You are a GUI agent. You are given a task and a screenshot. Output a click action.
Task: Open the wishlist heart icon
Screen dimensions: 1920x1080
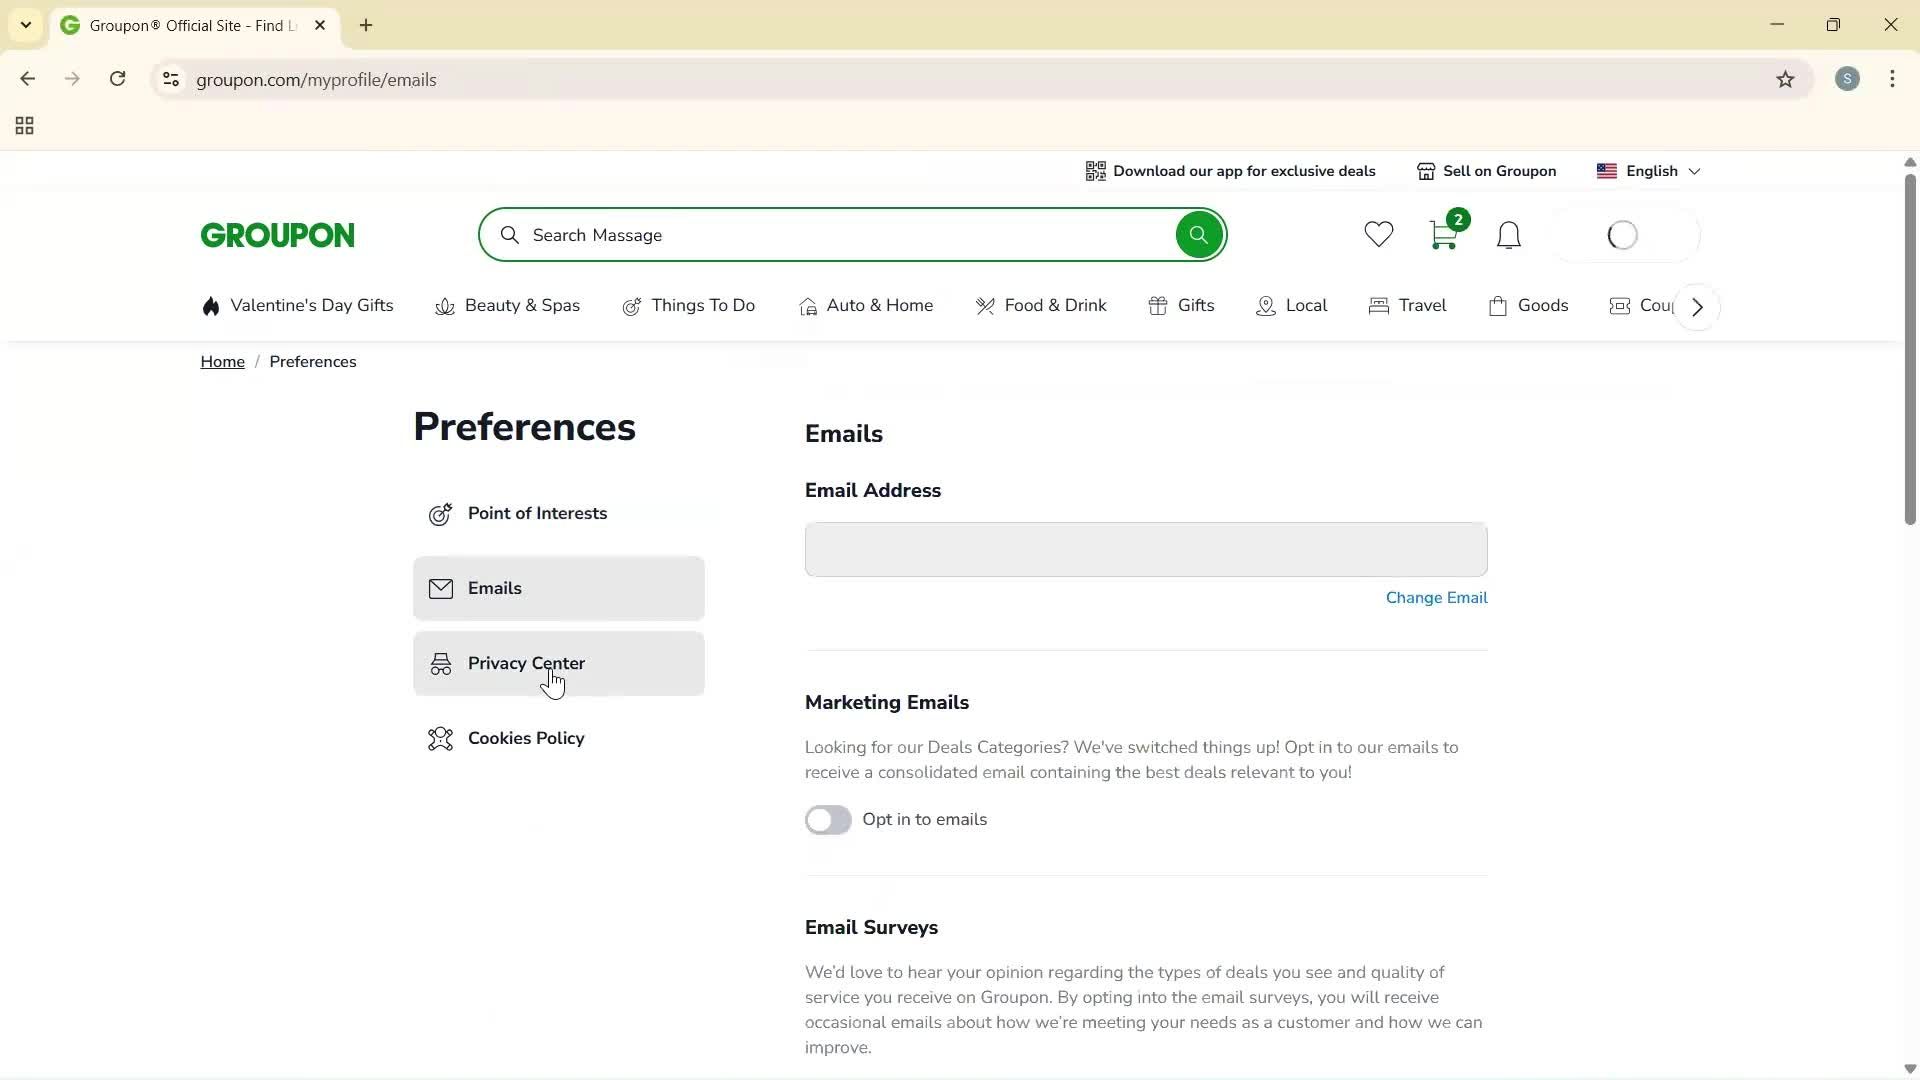[x=1377, y=234]
